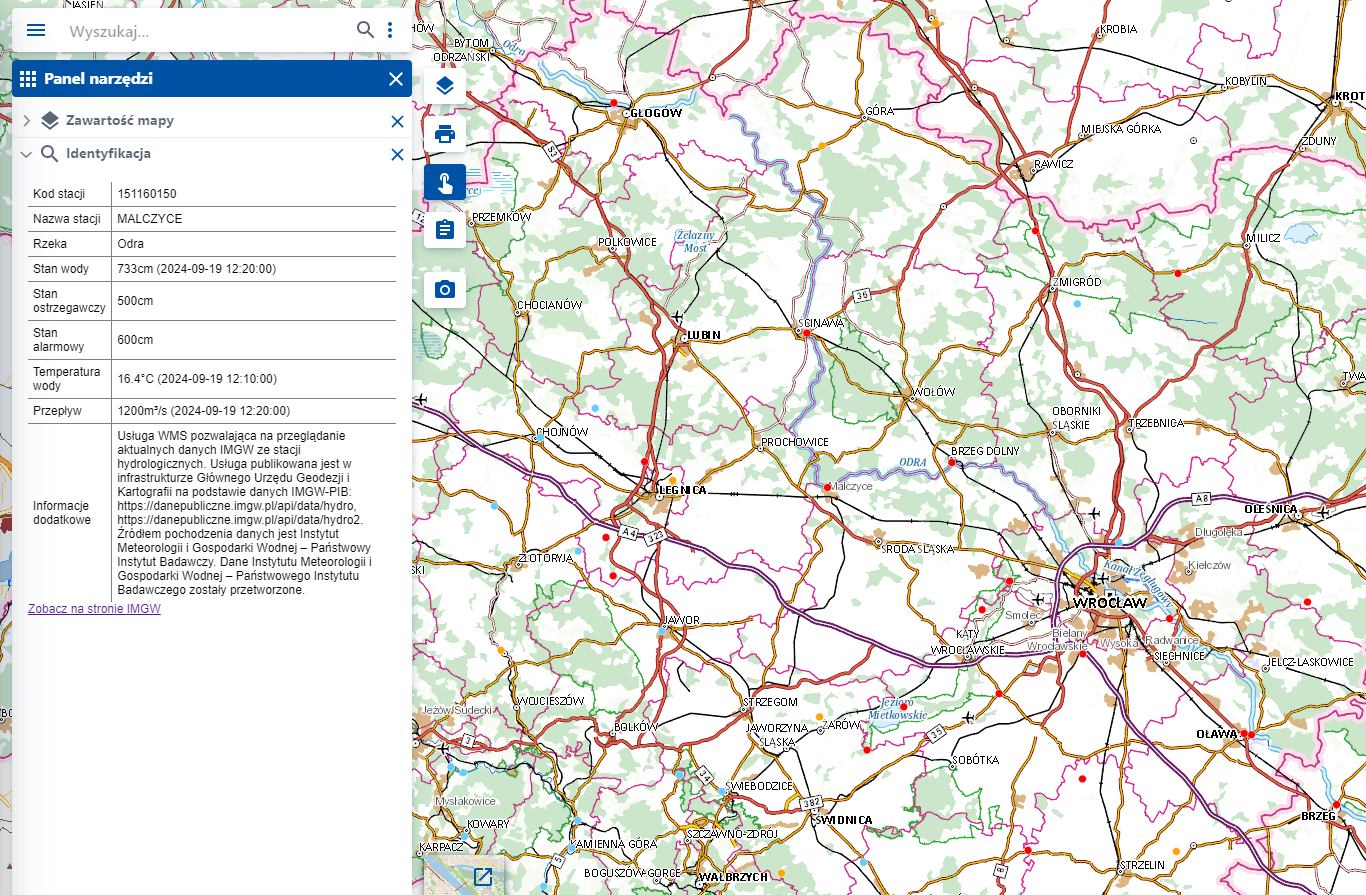The height and width of the screenshot is (895, 1366).
Task: Take a map snapshot with camera icon
Action: point(445,290)
